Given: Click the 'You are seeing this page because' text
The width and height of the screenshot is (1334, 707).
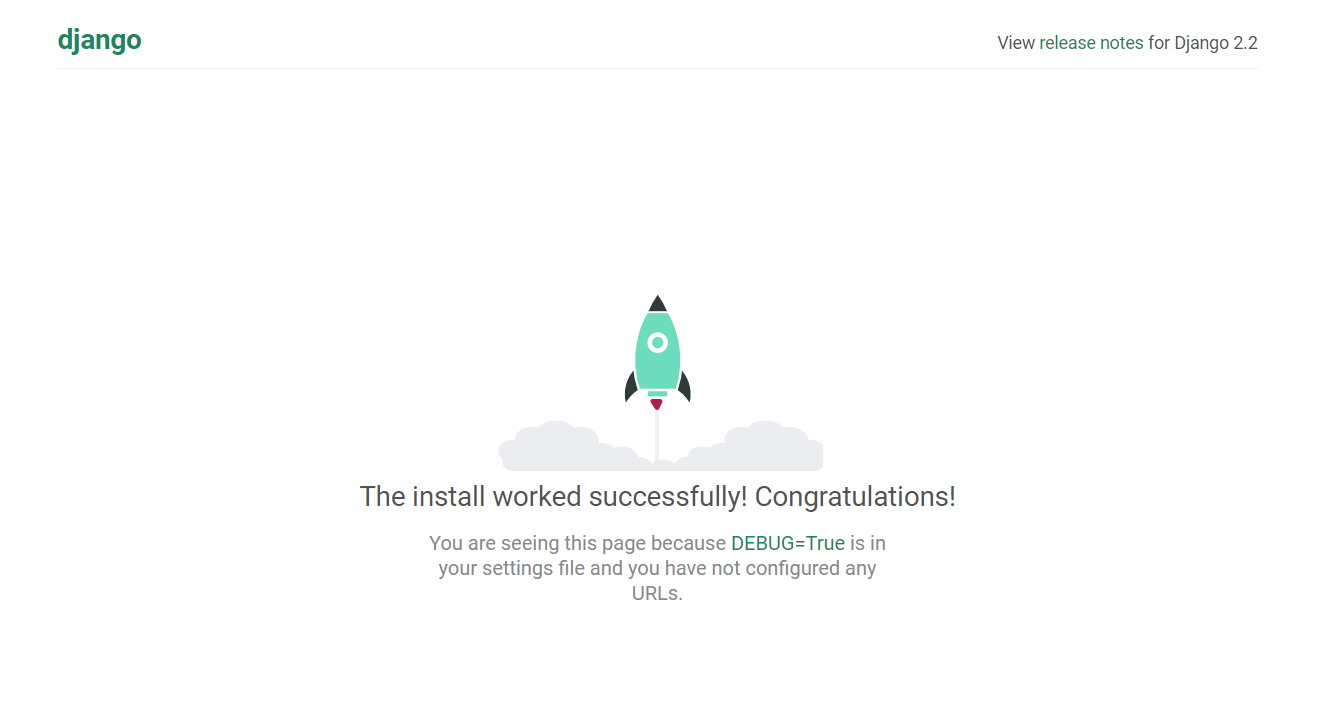Looking at the screenshot, I should pos(578,544).
